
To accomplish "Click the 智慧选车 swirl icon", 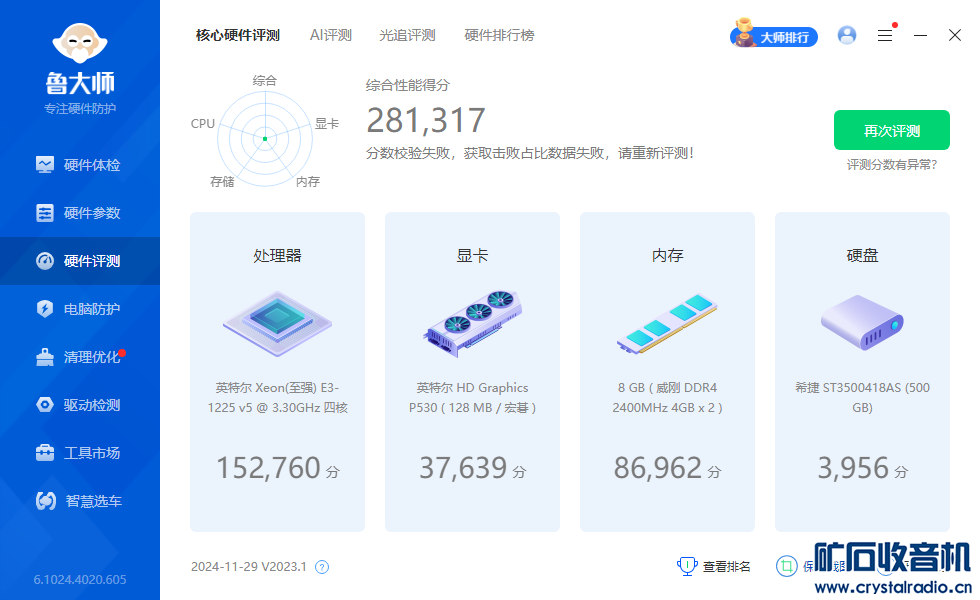I will pos(46,501).
